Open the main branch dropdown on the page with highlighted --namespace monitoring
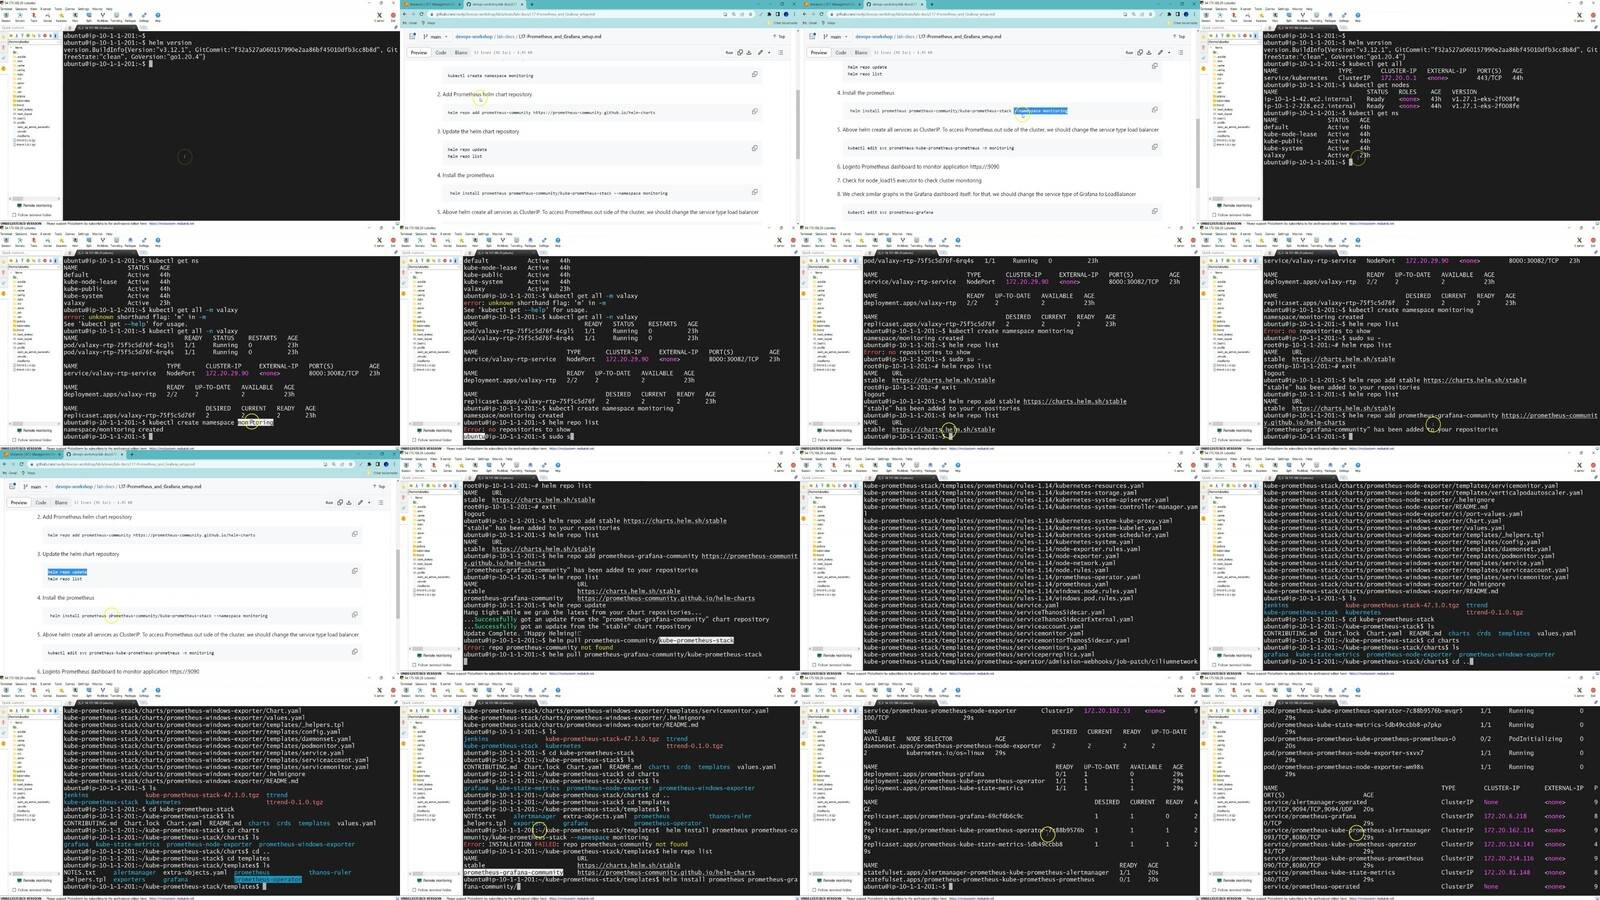 point(835,36)
